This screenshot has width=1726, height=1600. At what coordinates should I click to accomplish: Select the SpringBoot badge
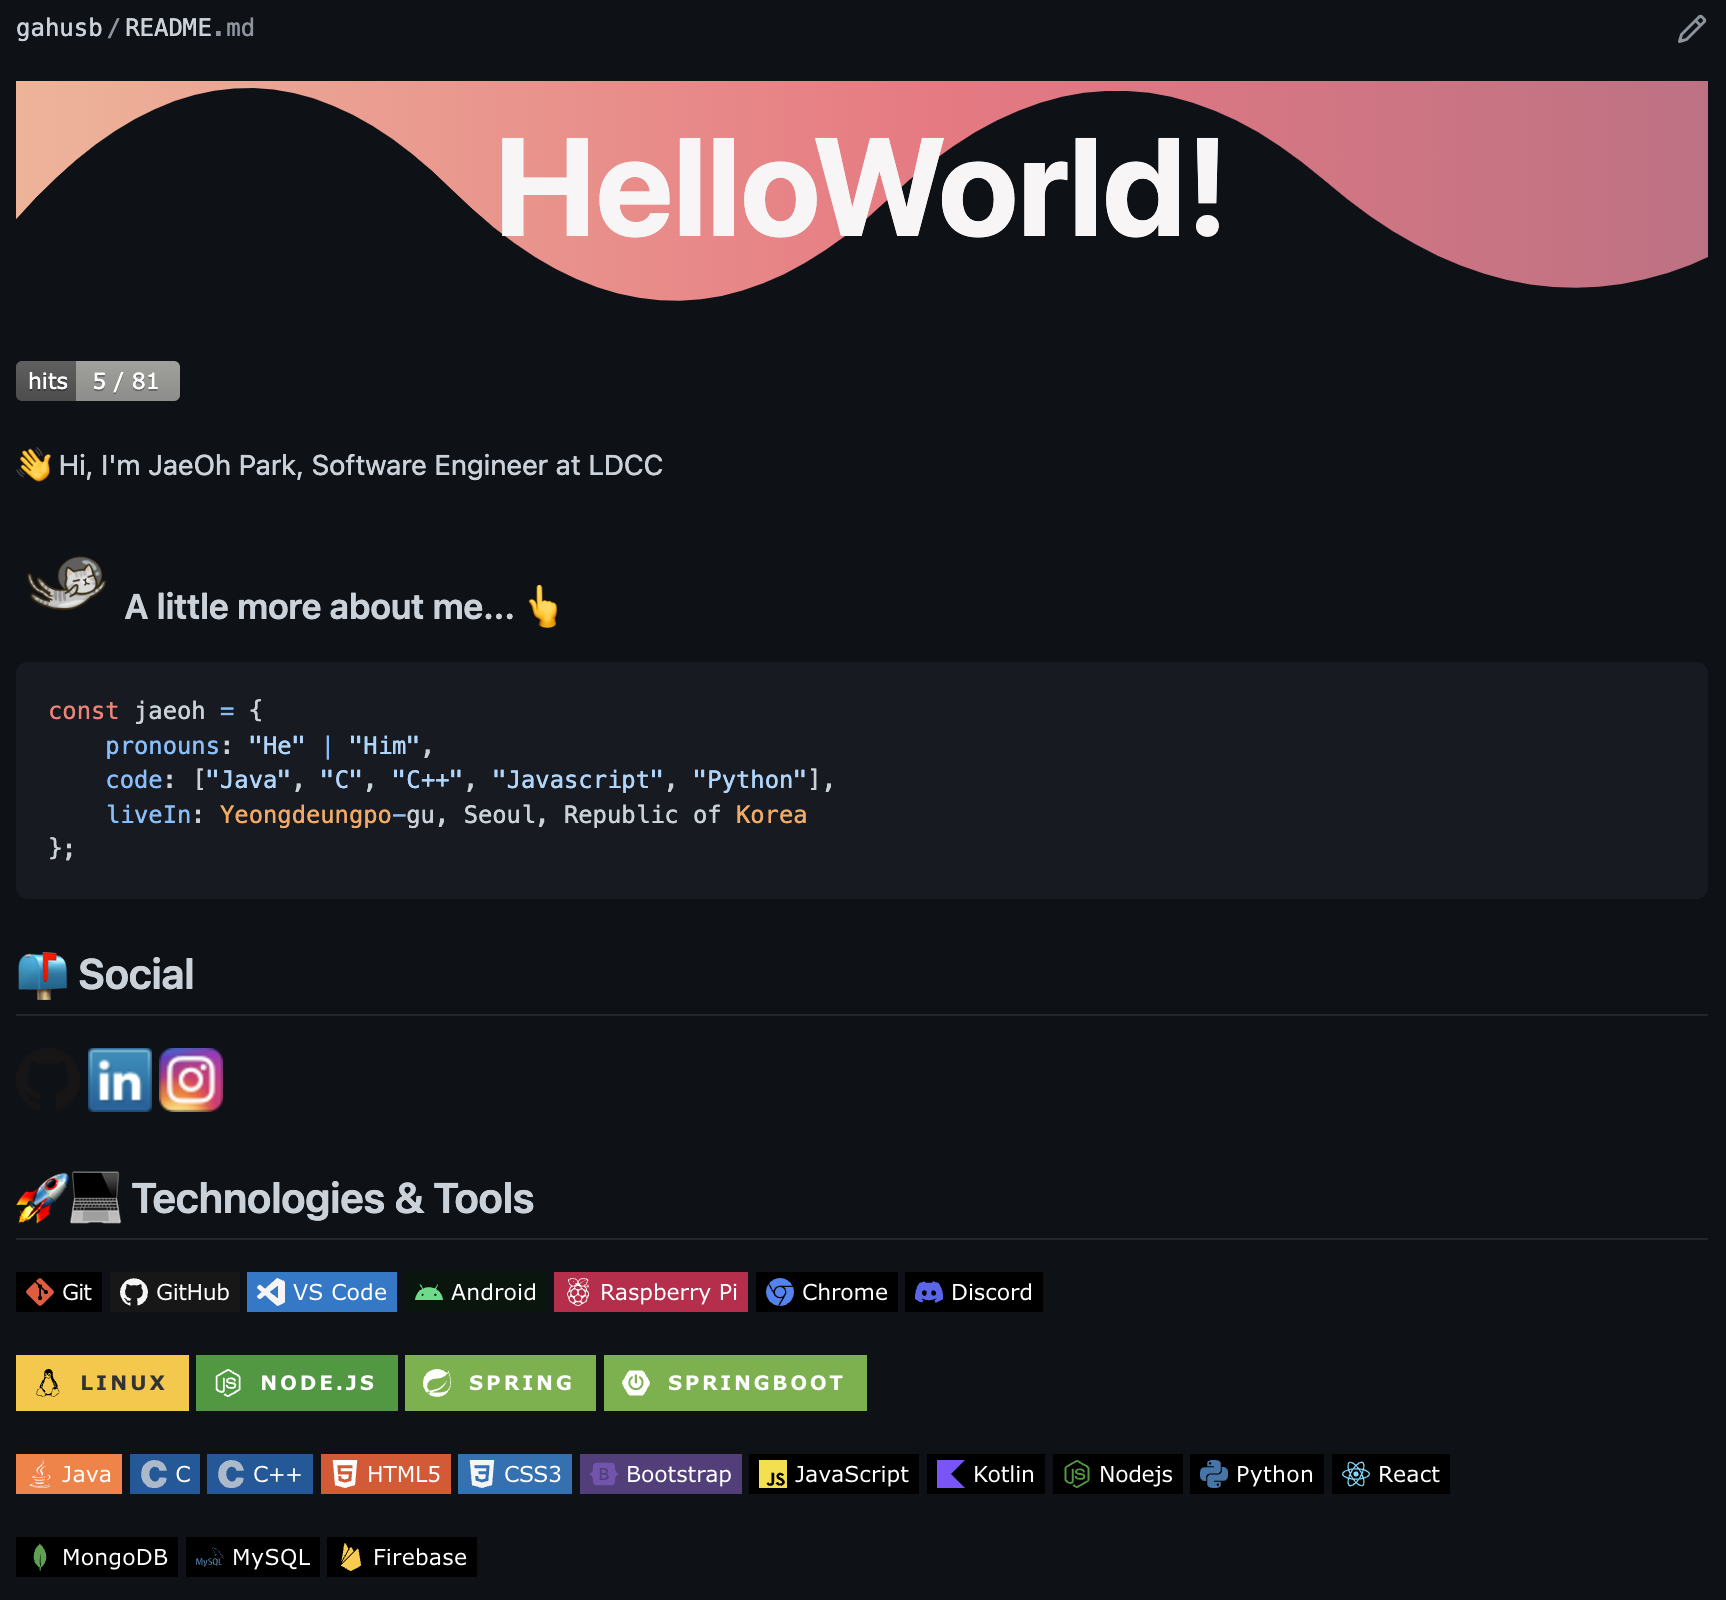pyautogui.click(x=734, y=1382)
